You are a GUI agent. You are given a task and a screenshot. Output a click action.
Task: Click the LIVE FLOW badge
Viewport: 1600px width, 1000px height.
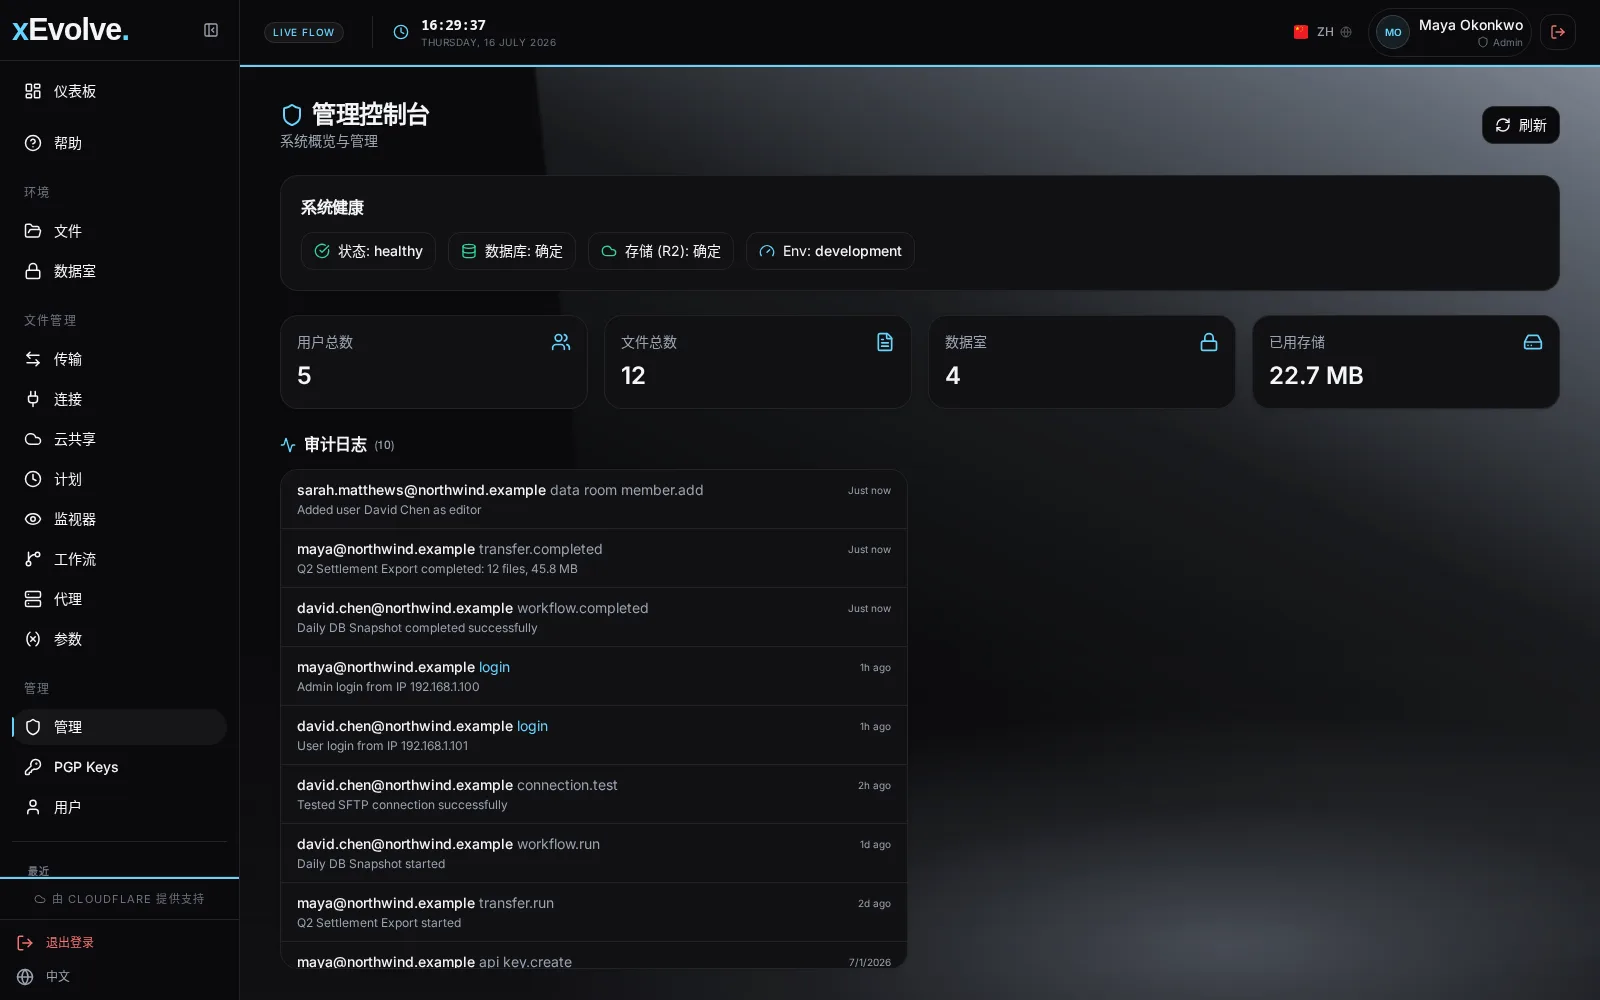click(x=304, y=32)
